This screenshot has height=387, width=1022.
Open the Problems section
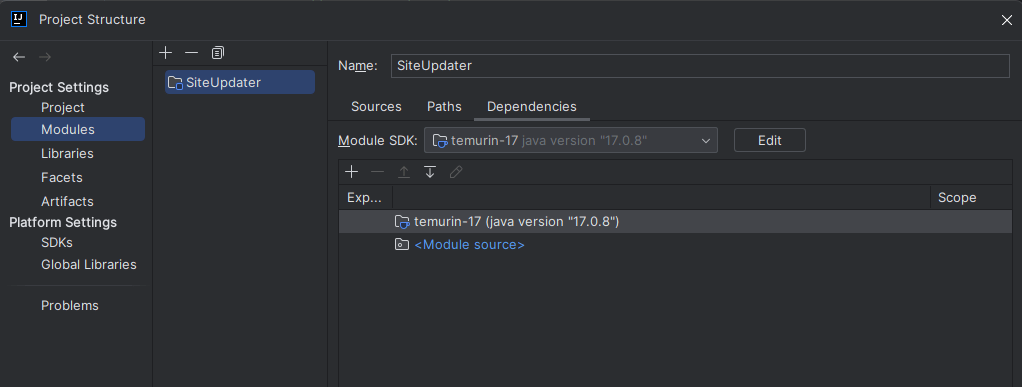tap(70, 306)
